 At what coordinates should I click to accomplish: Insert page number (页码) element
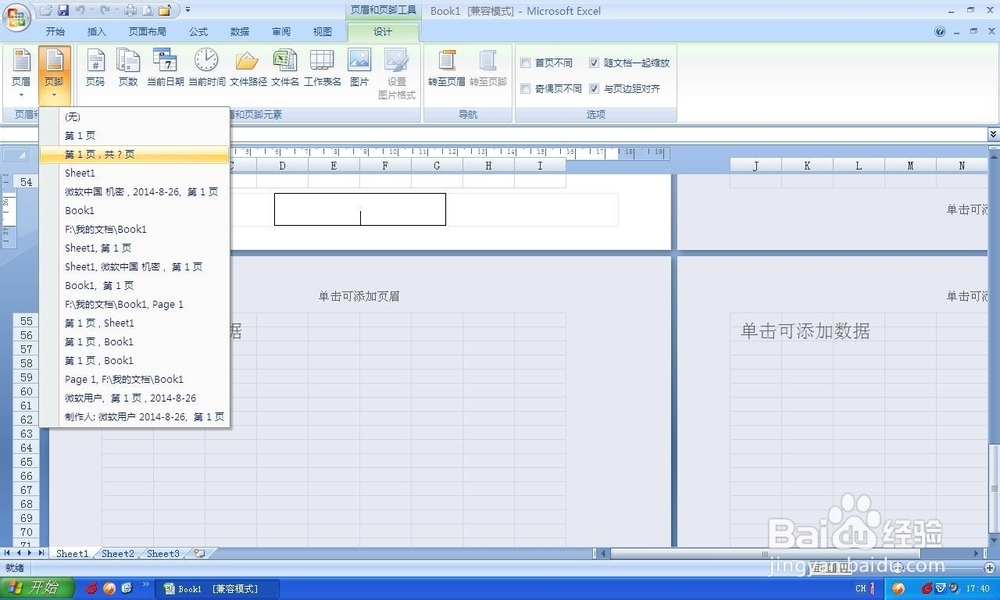tap(95, 68)
